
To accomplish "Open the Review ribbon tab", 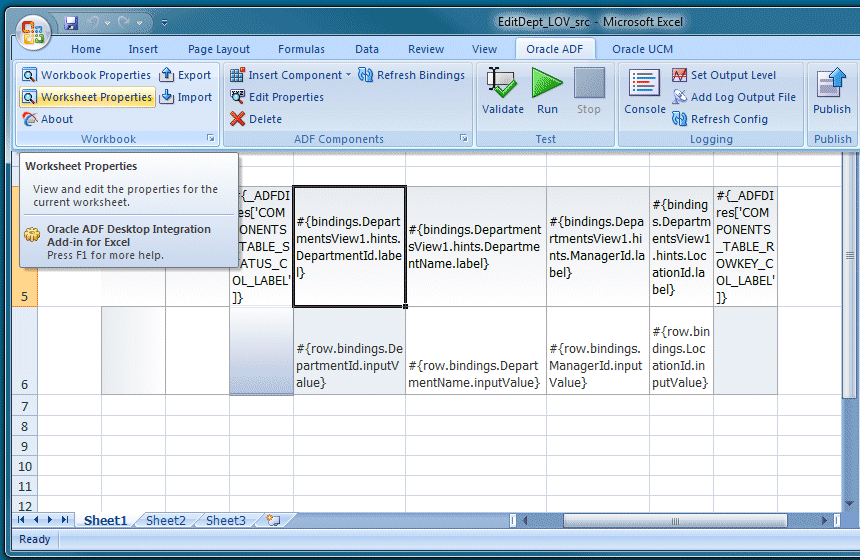I will pyautogui.click(x=426, y=49).
